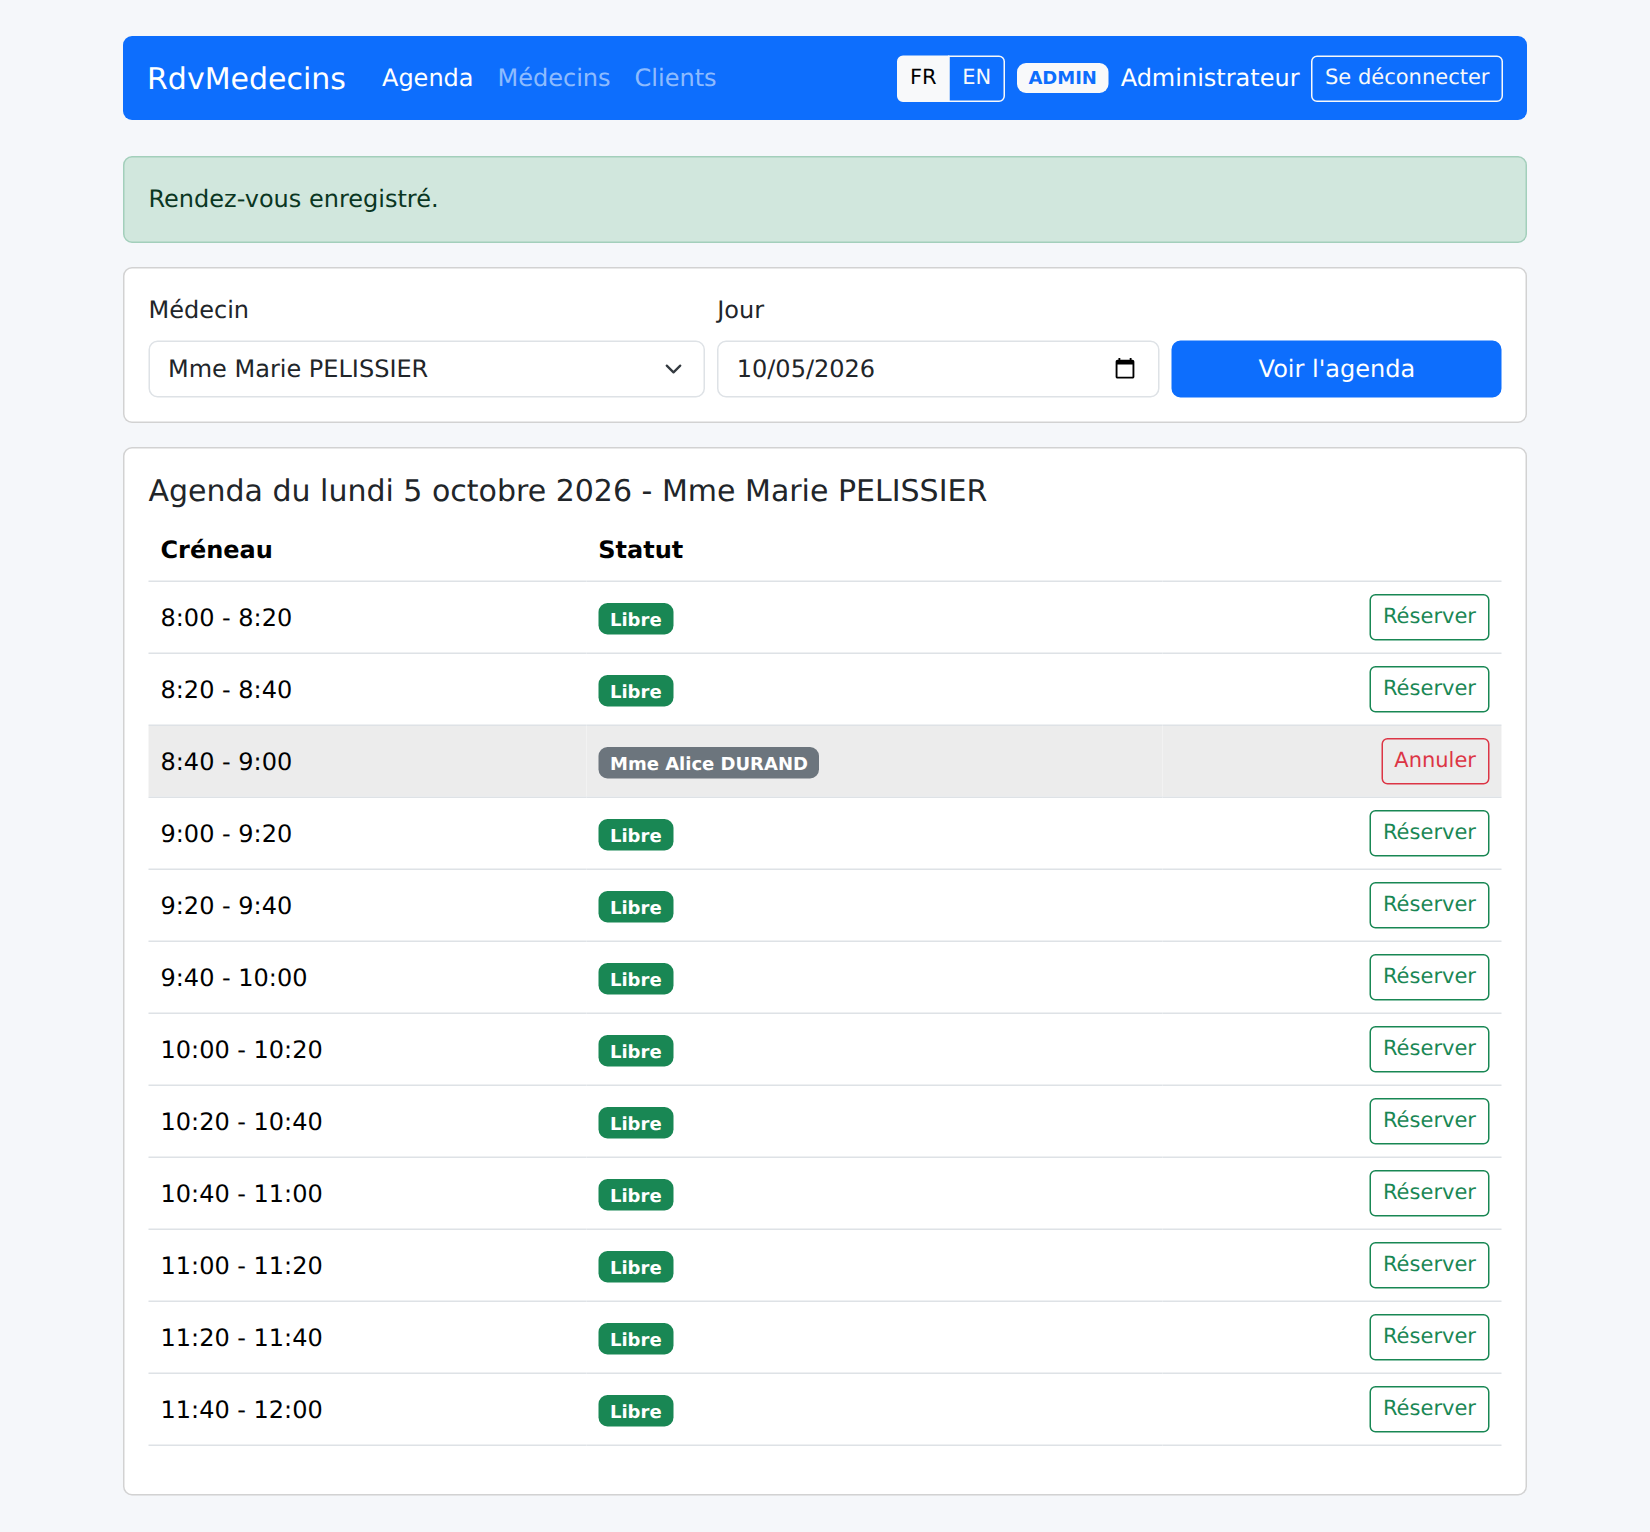This screenshot has height=1532, width=1650.
Task: Open the calendar picker icon in Jour field
Action: [x=1124, y=369]
